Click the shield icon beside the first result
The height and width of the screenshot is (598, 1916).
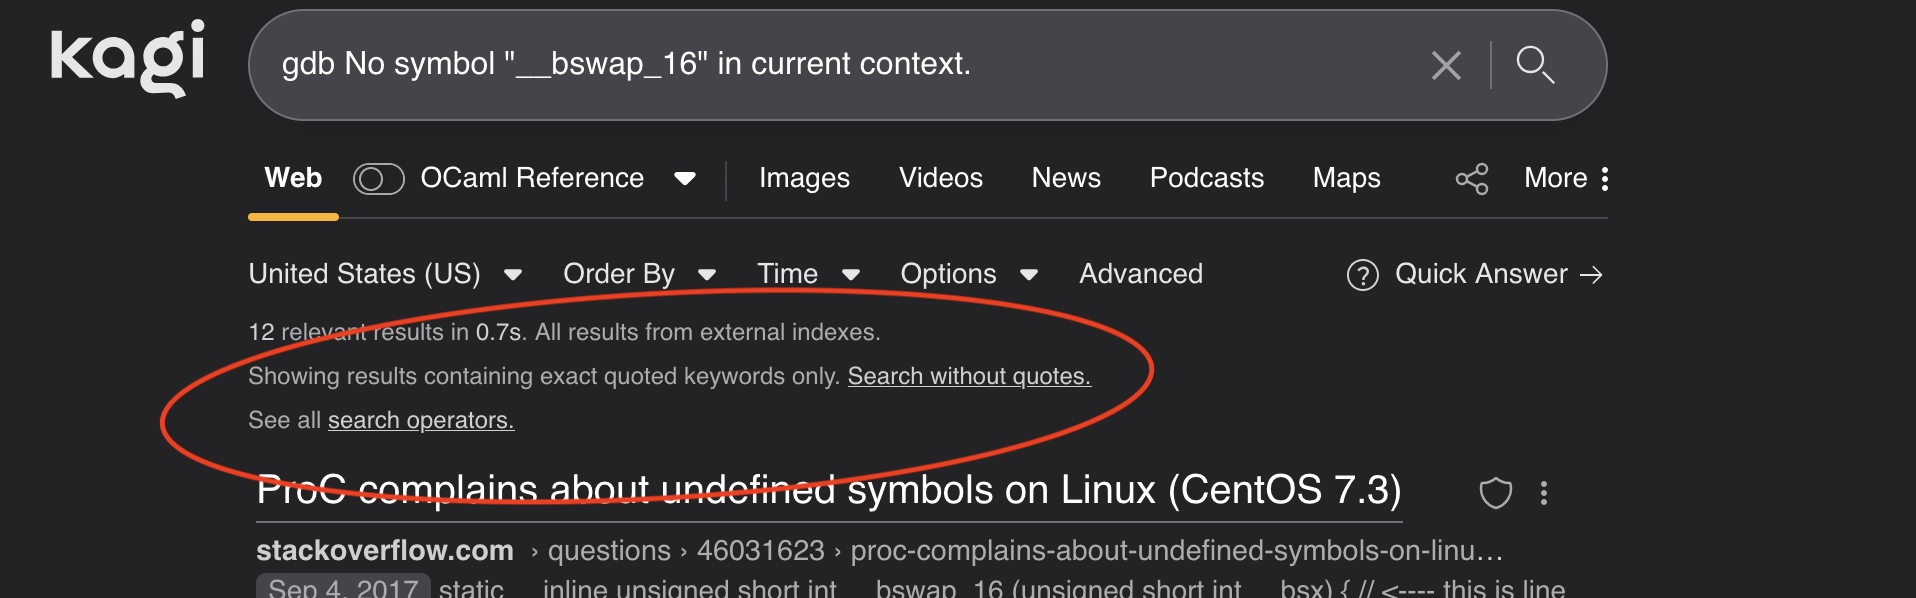(x=1495, y=492)
